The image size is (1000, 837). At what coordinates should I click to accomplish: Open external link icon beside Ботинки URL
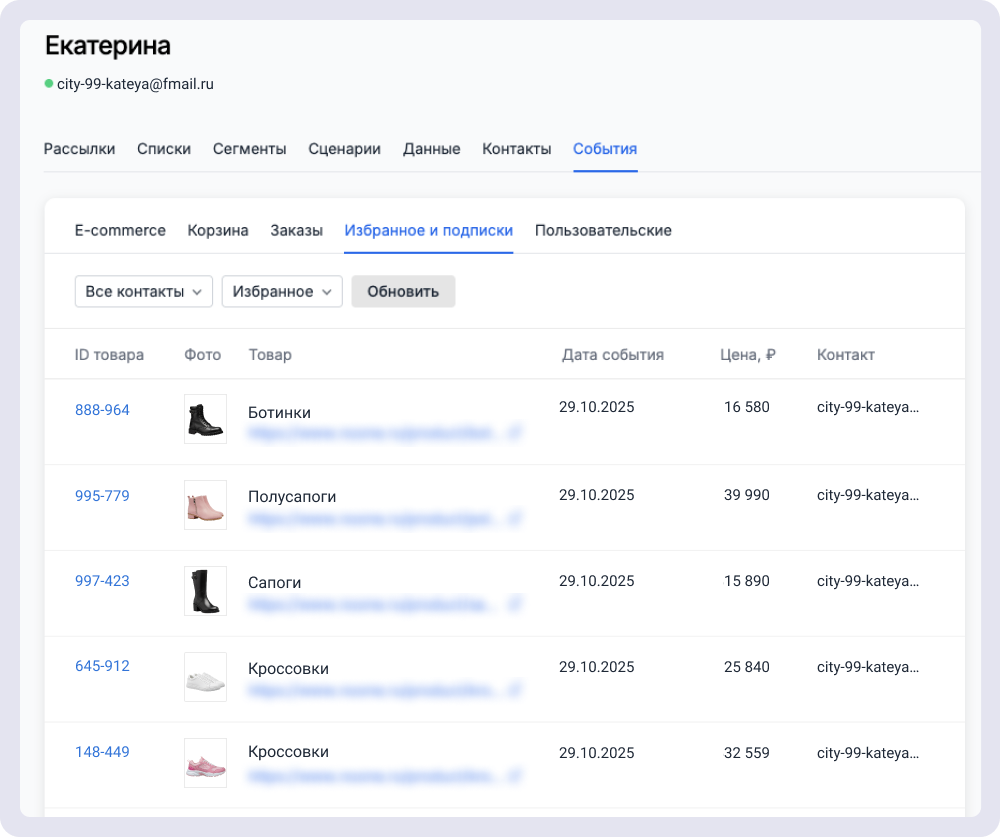click(516, 434)
